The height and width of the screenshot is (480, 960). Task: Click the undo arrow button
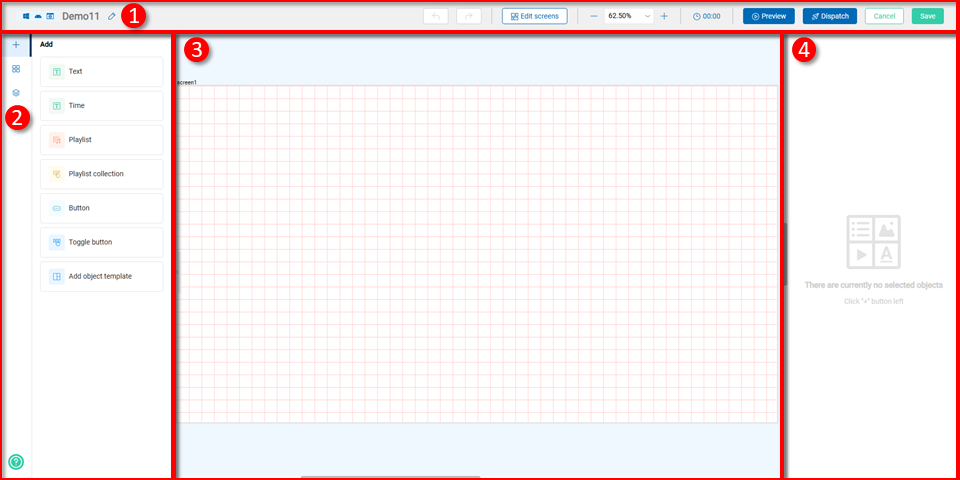tap(435, 16)
